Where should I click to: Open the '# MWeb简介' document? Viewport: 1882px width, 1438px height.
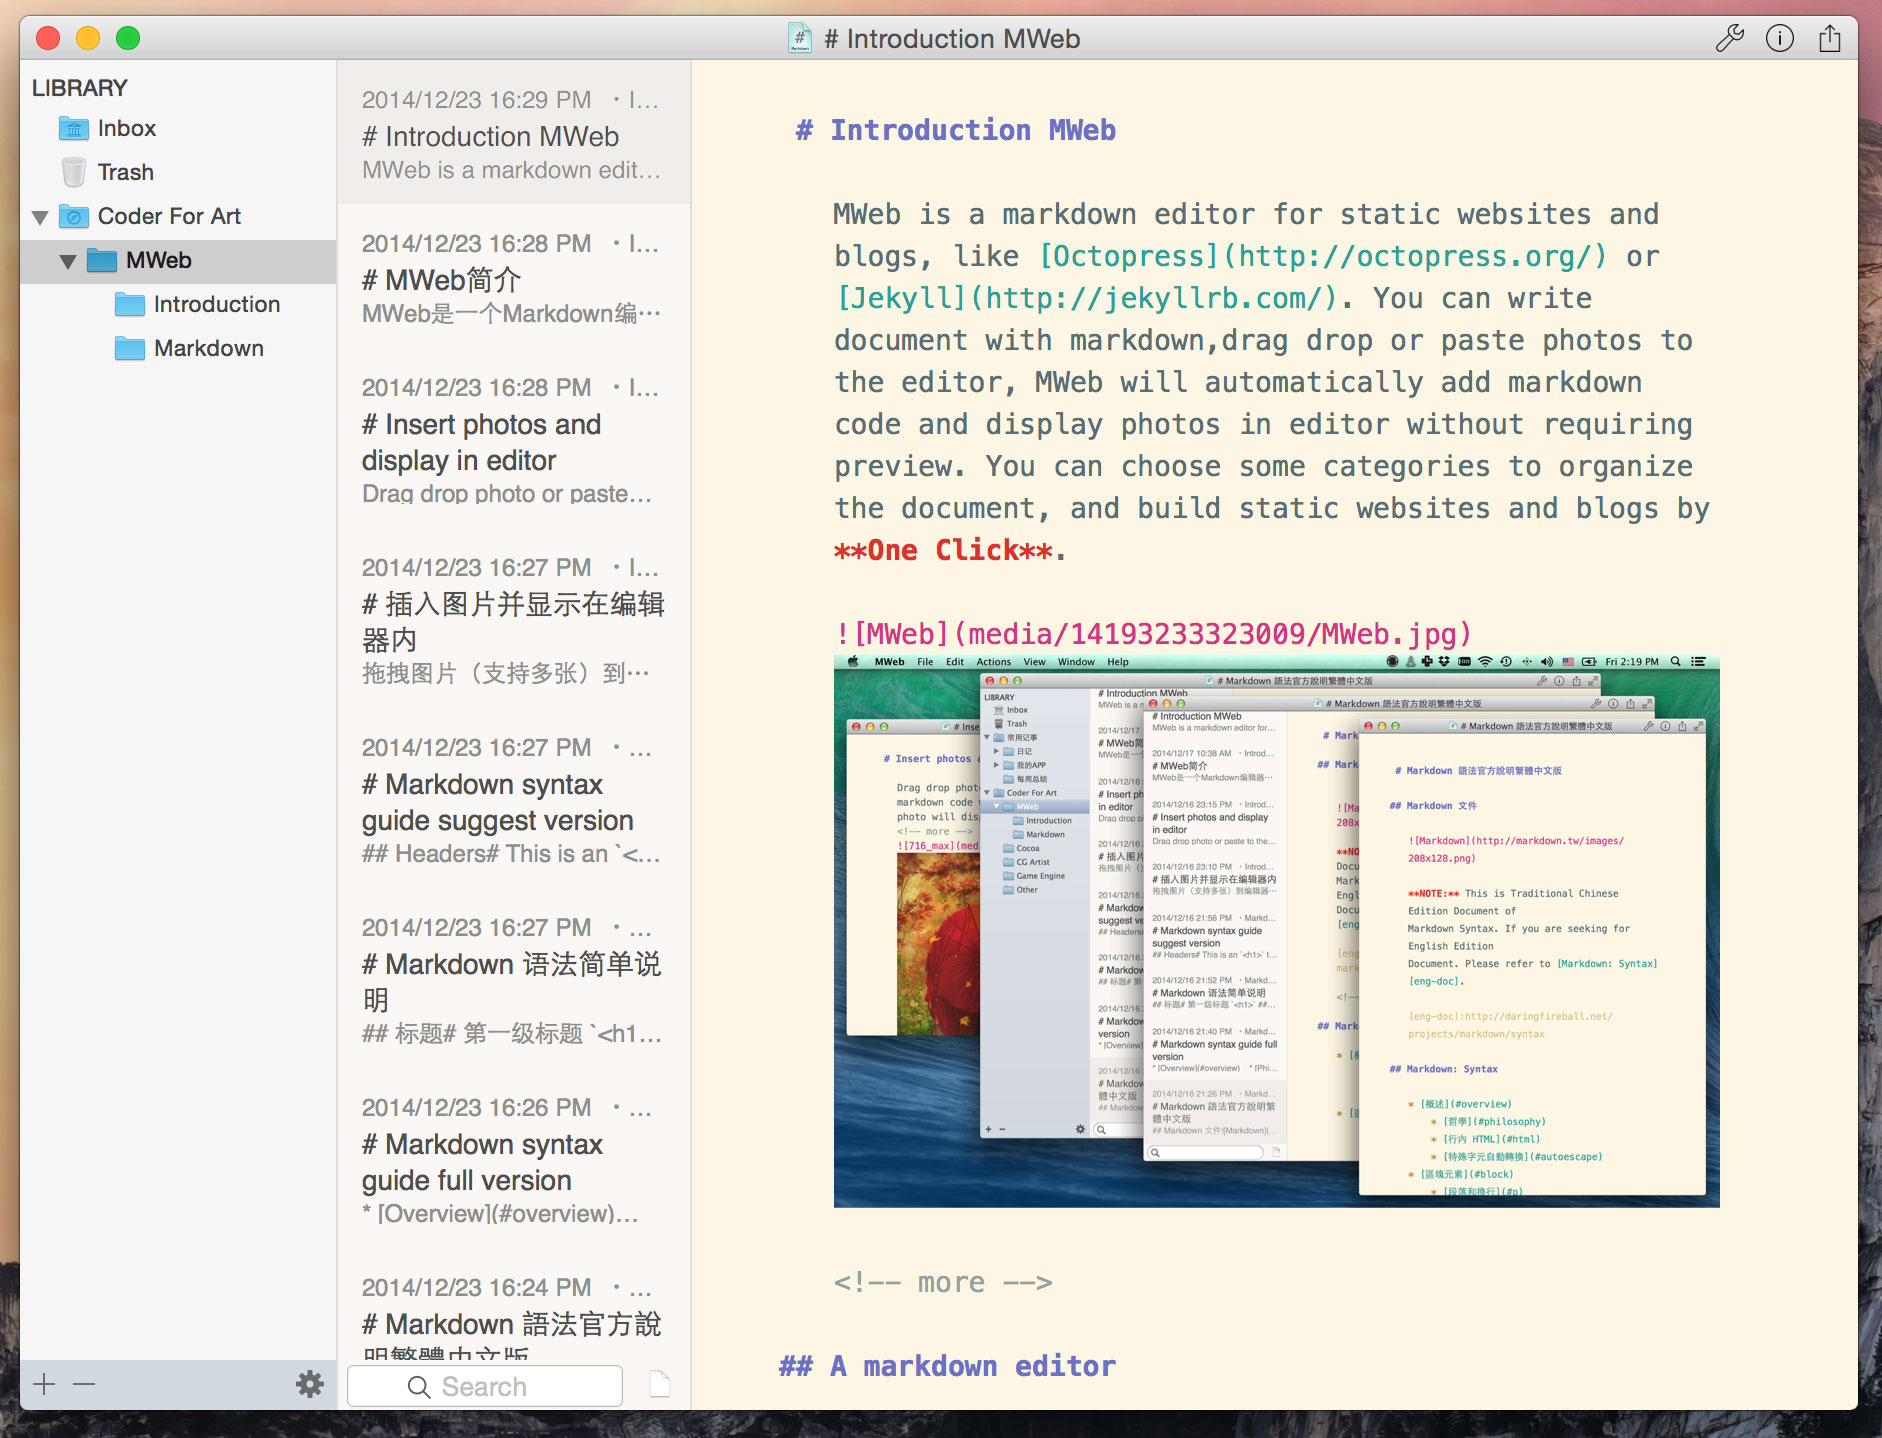point(514,278)
